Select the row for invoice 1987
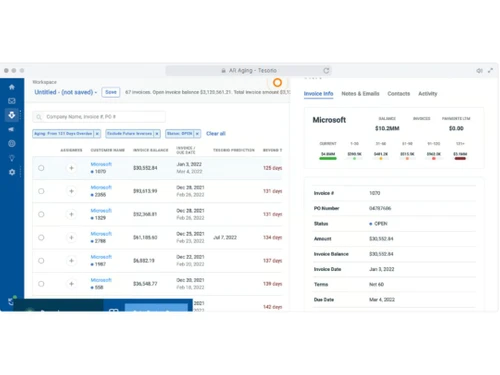This screenshot has width=500, height=375. (41, 261)
